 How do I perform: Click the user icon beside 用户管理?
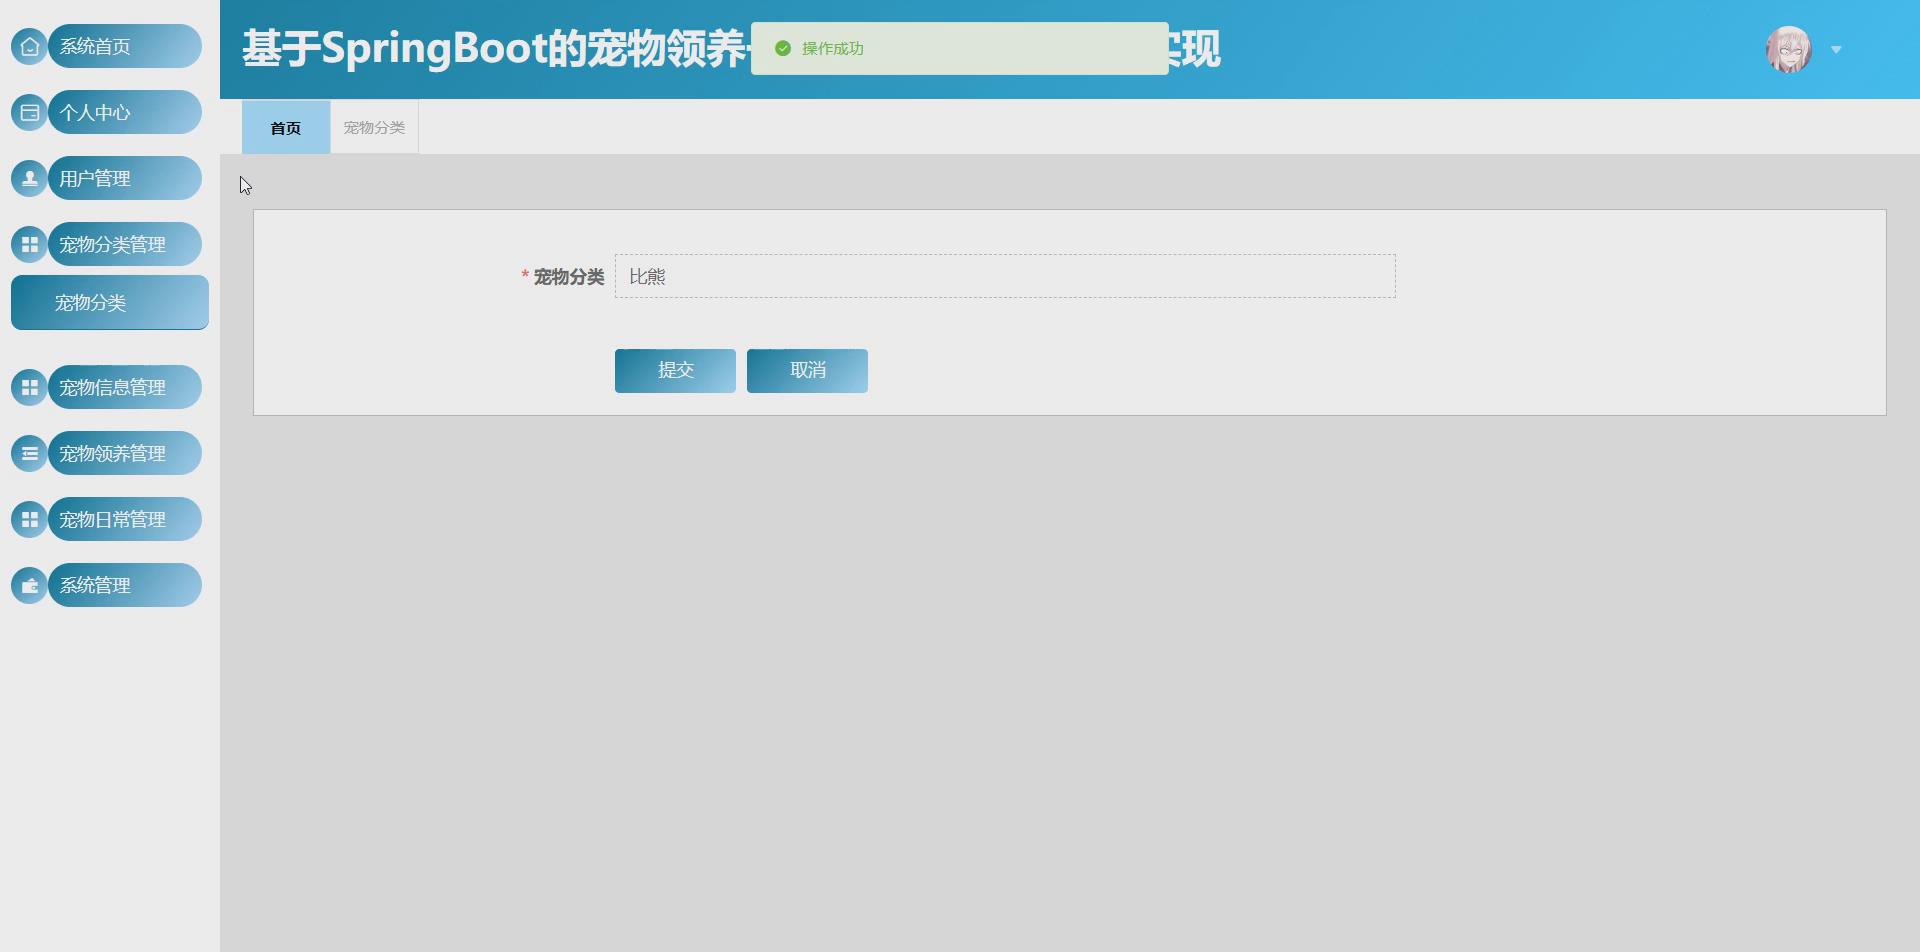coord(29,178)
